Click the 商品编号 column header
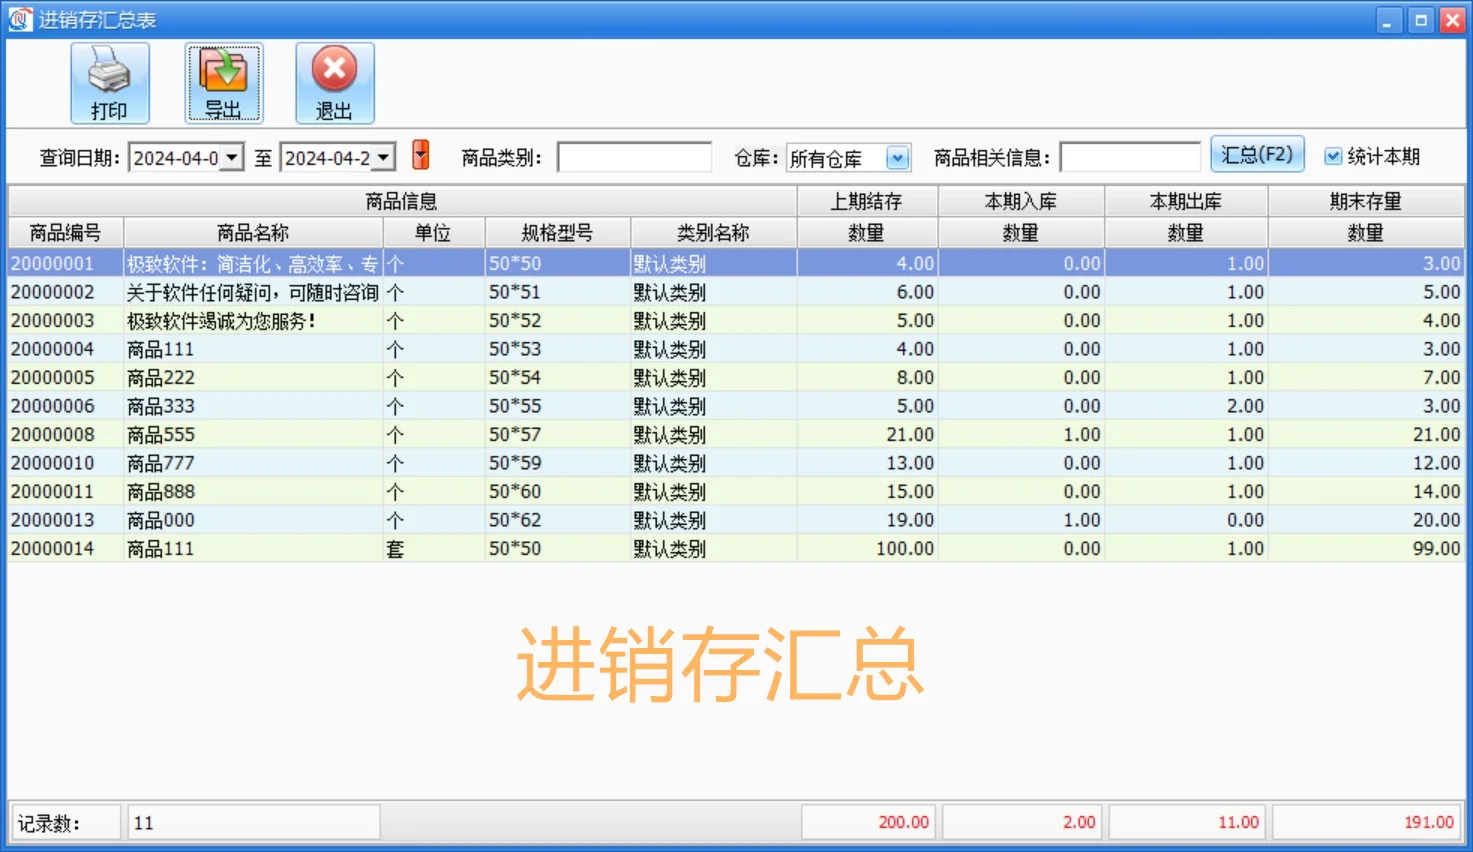Viewport: 1473px width, 852px height. (x=64, y=231)
